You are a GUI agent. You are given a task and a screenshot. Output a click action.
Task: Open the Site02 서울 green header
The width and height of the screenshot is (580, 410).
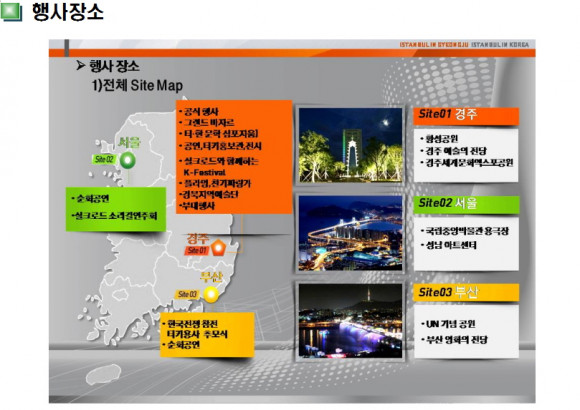(x=466, y=205)
